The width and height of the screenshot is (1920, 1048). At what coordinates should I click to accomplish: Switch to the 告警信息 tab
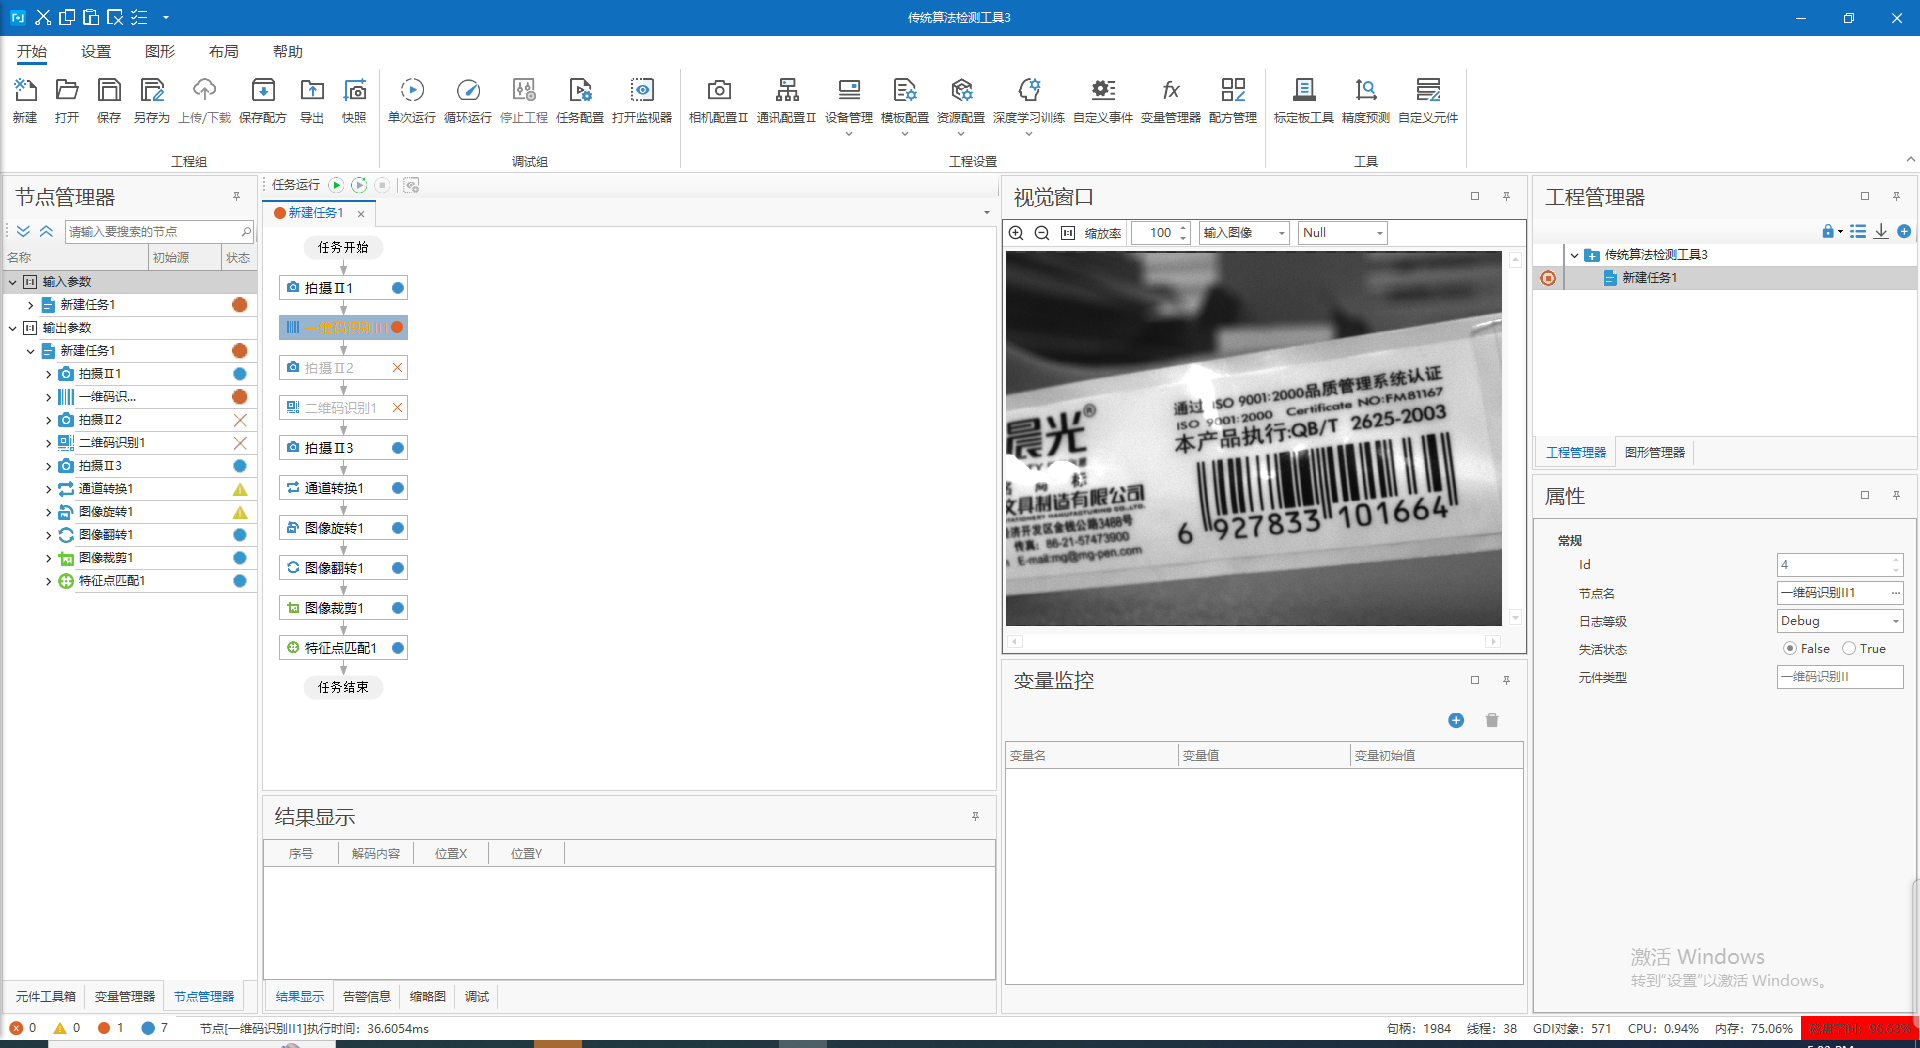click(367, 997)
